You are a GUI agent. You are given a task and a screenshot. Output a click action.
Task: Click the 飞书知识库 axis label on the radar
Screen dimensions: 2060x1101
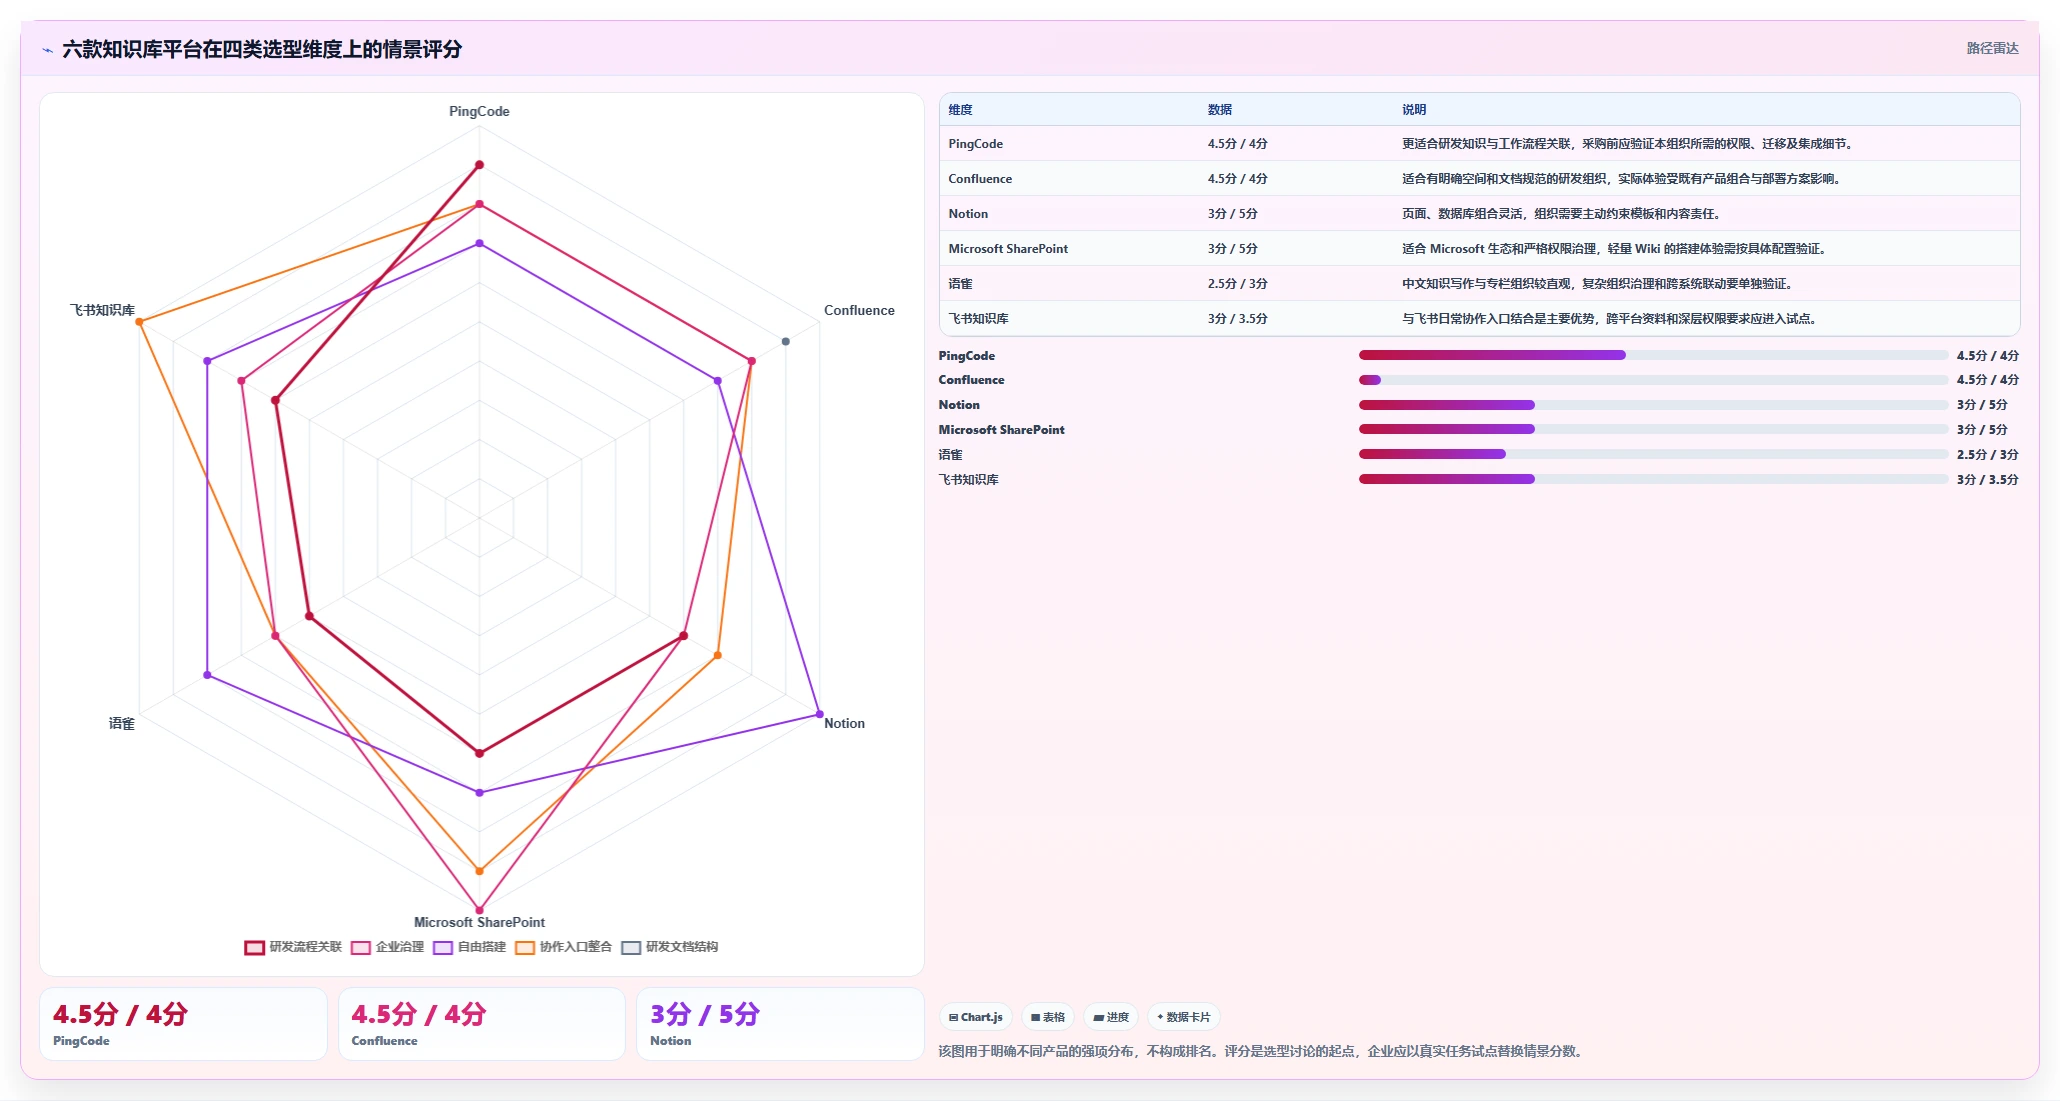(102, 310)
